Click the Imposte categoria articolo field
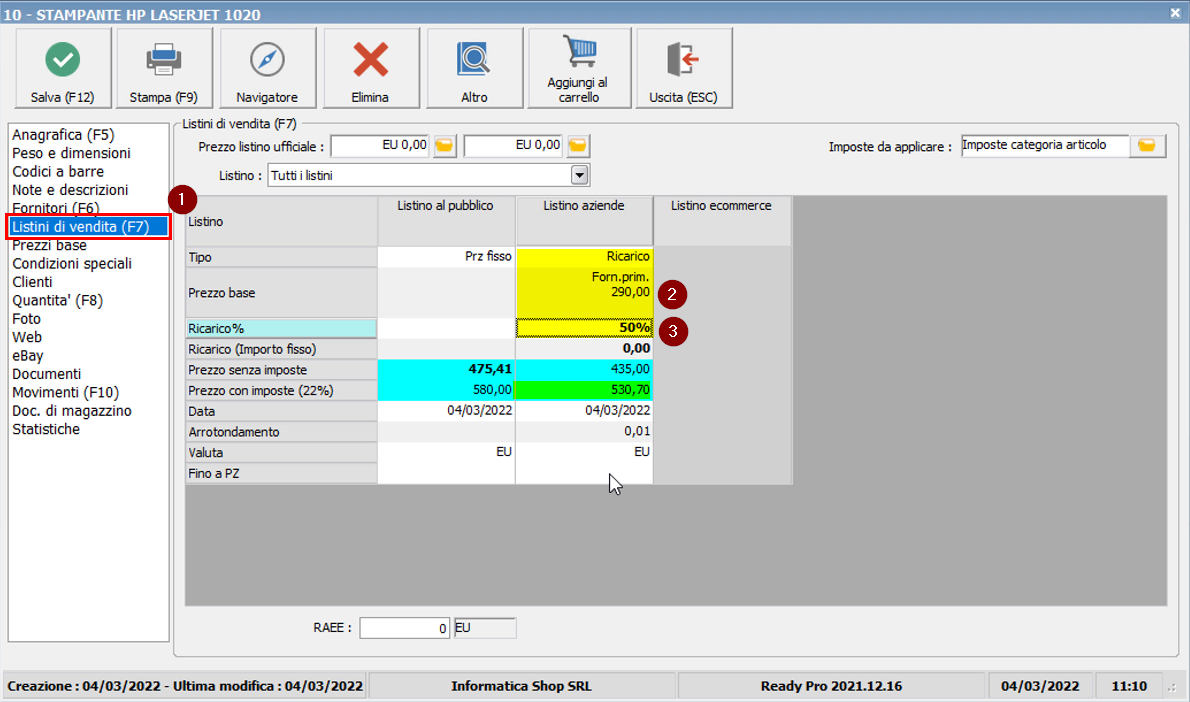The height and width of the screenshot is (702, 1190). tap(1045, 145)
